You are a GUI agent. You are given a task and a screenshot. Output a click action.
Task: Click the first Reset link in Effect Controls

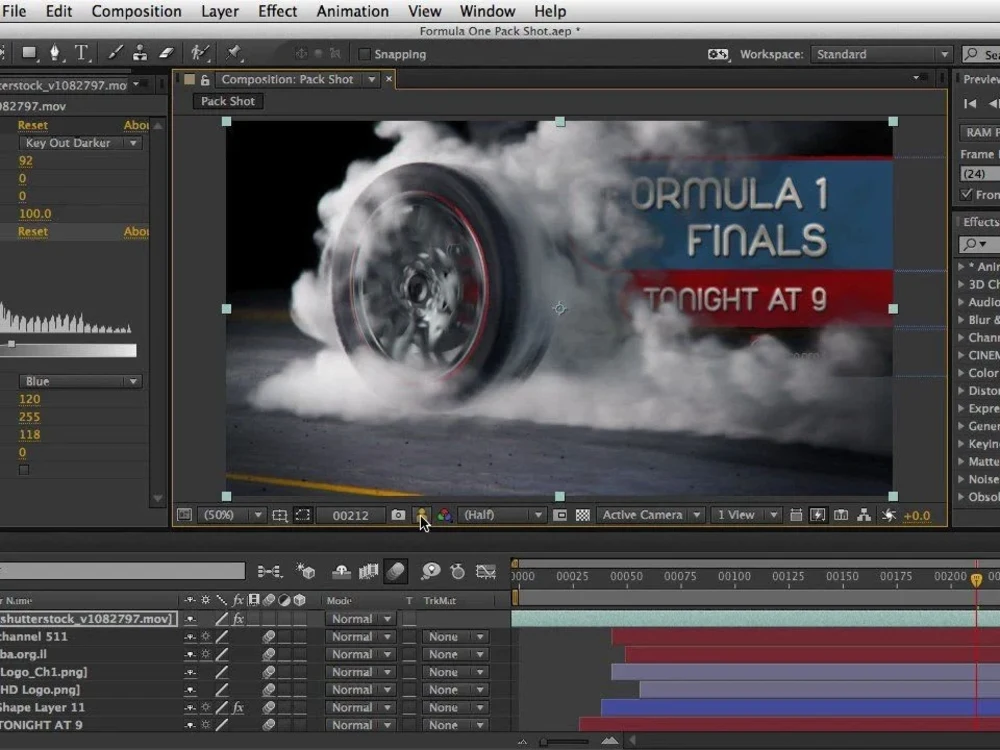coord(33,125)
